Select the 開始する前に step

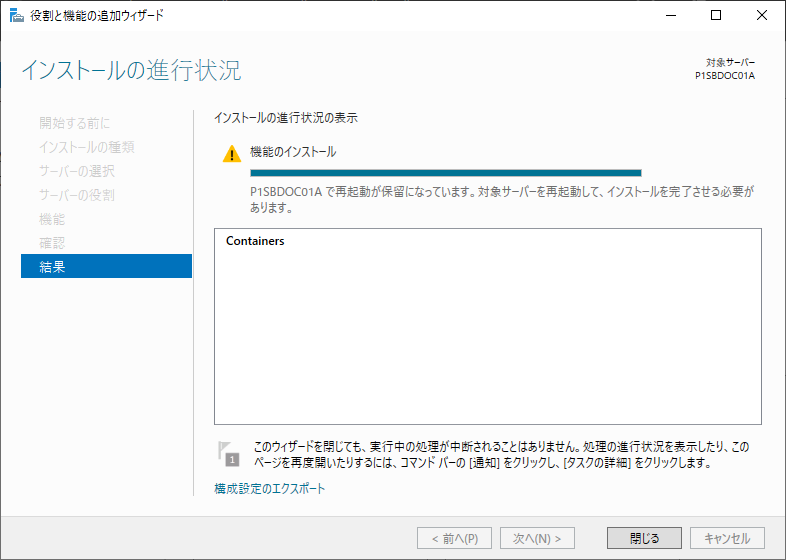point(74,123)
